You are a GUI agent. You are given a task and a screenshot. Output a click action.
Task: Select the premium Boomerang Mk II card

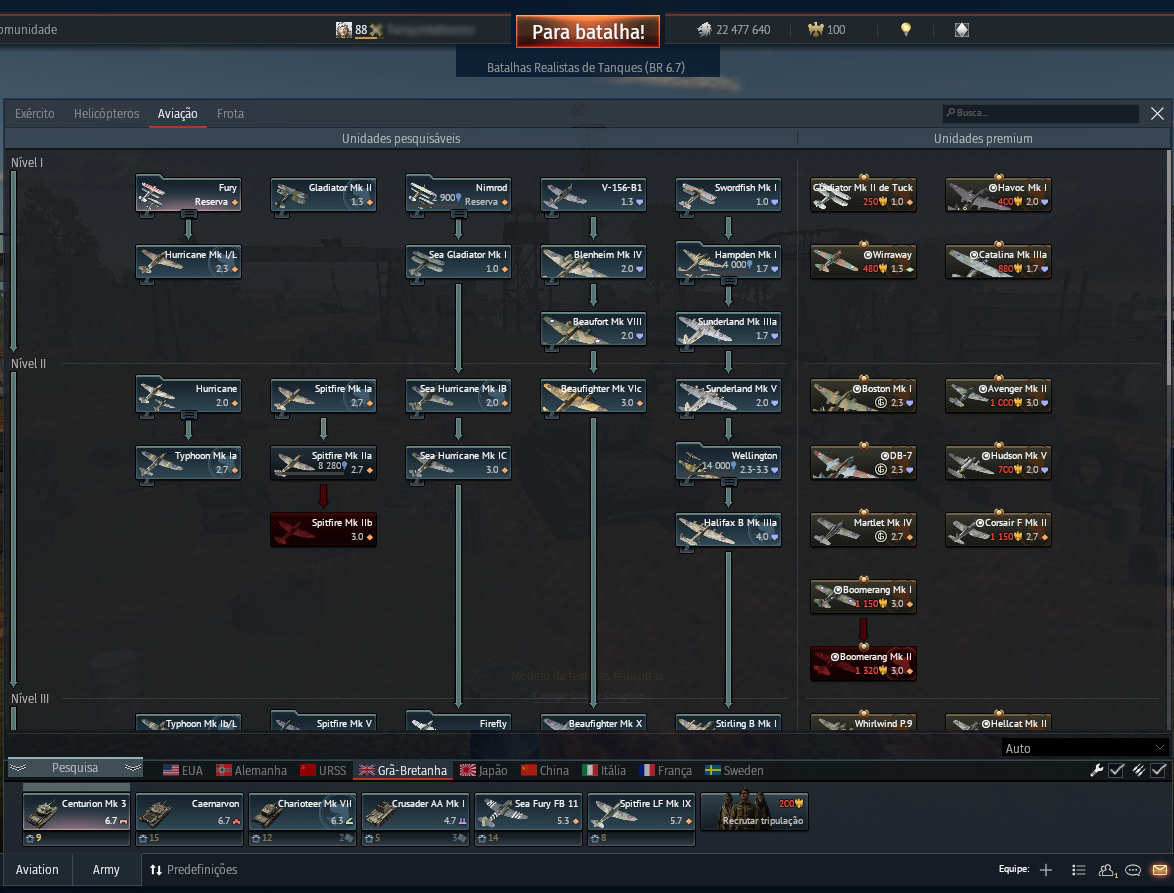(863, 663)
